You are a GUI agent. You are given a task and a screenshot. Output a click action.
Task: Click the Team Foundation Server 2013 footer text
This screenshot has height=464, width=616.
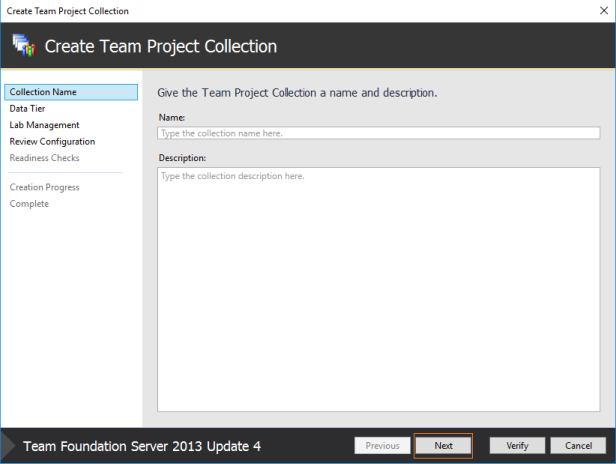pos(142,446)
